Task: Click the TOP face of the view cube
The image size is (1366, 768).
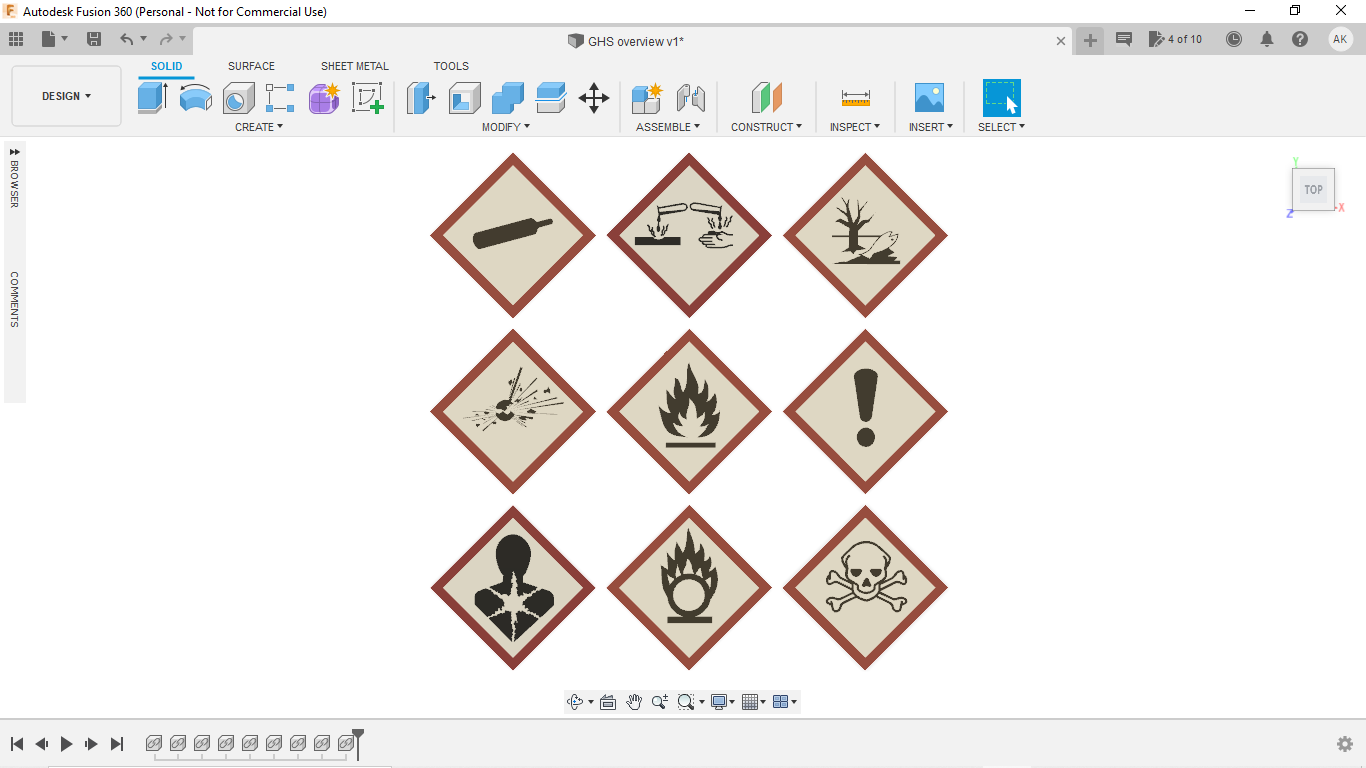Action: click(1313, 189)
